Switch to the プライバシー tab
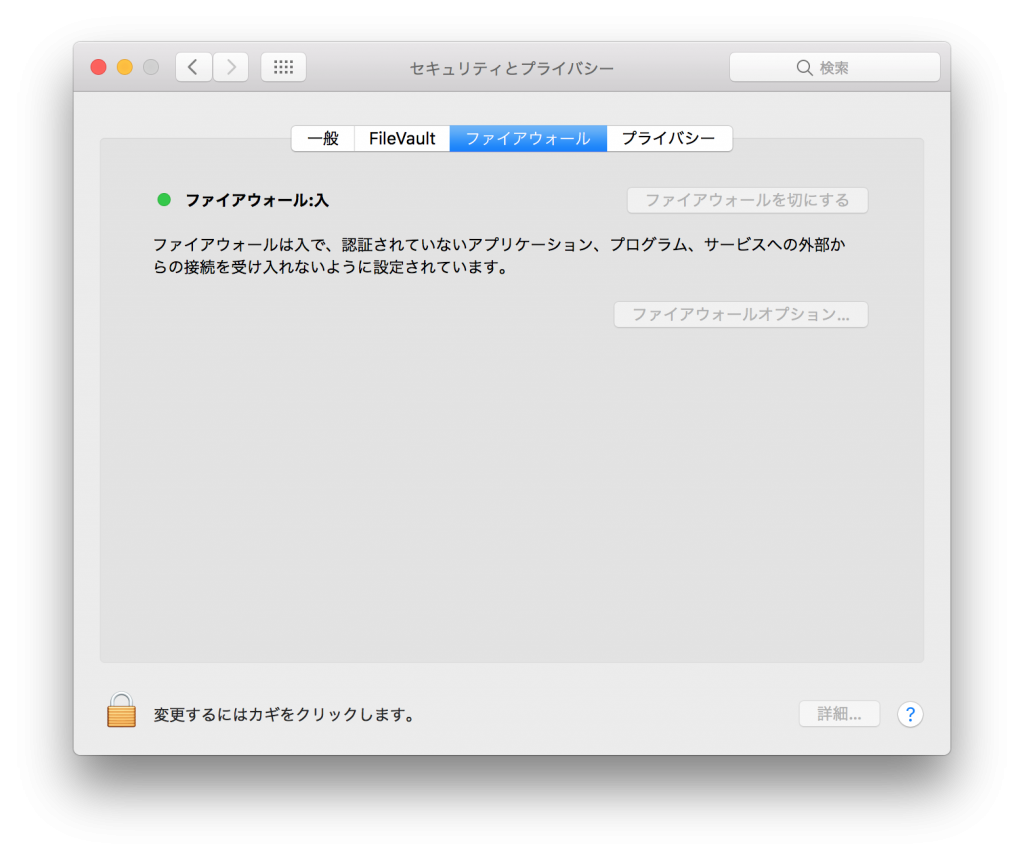Screen dimensions: 1024x860 (669, 138)
